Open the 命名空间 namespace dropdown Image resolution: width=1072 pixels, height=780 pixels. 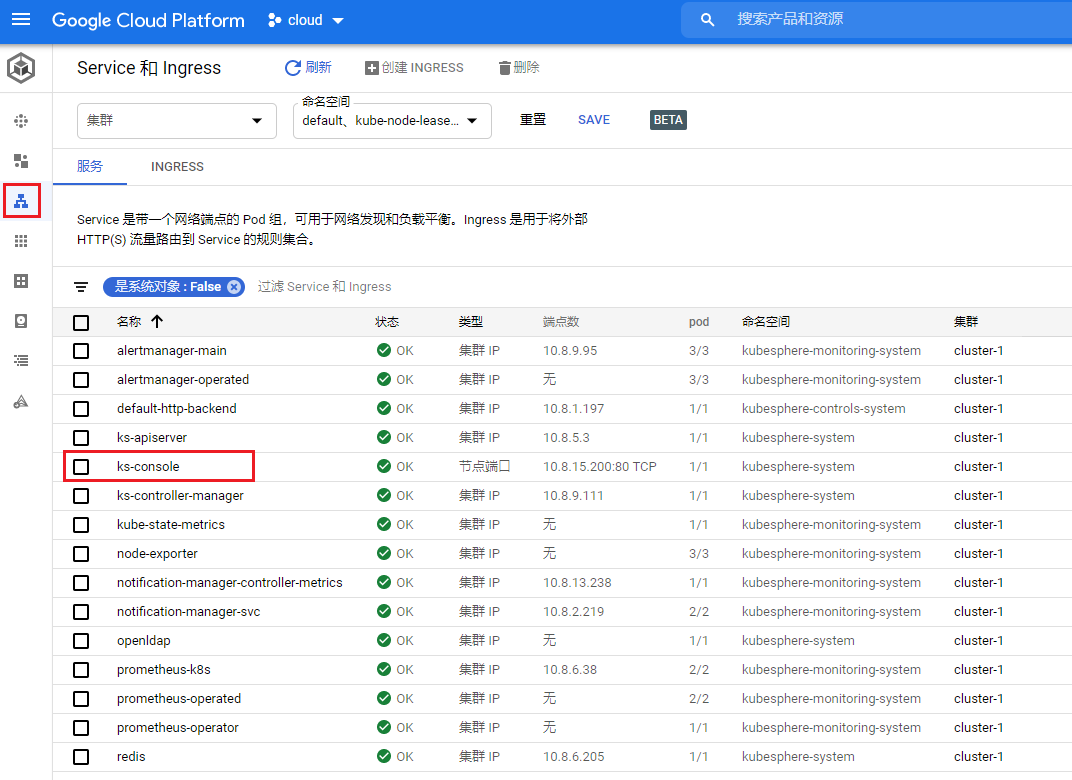tap(391, 121)
